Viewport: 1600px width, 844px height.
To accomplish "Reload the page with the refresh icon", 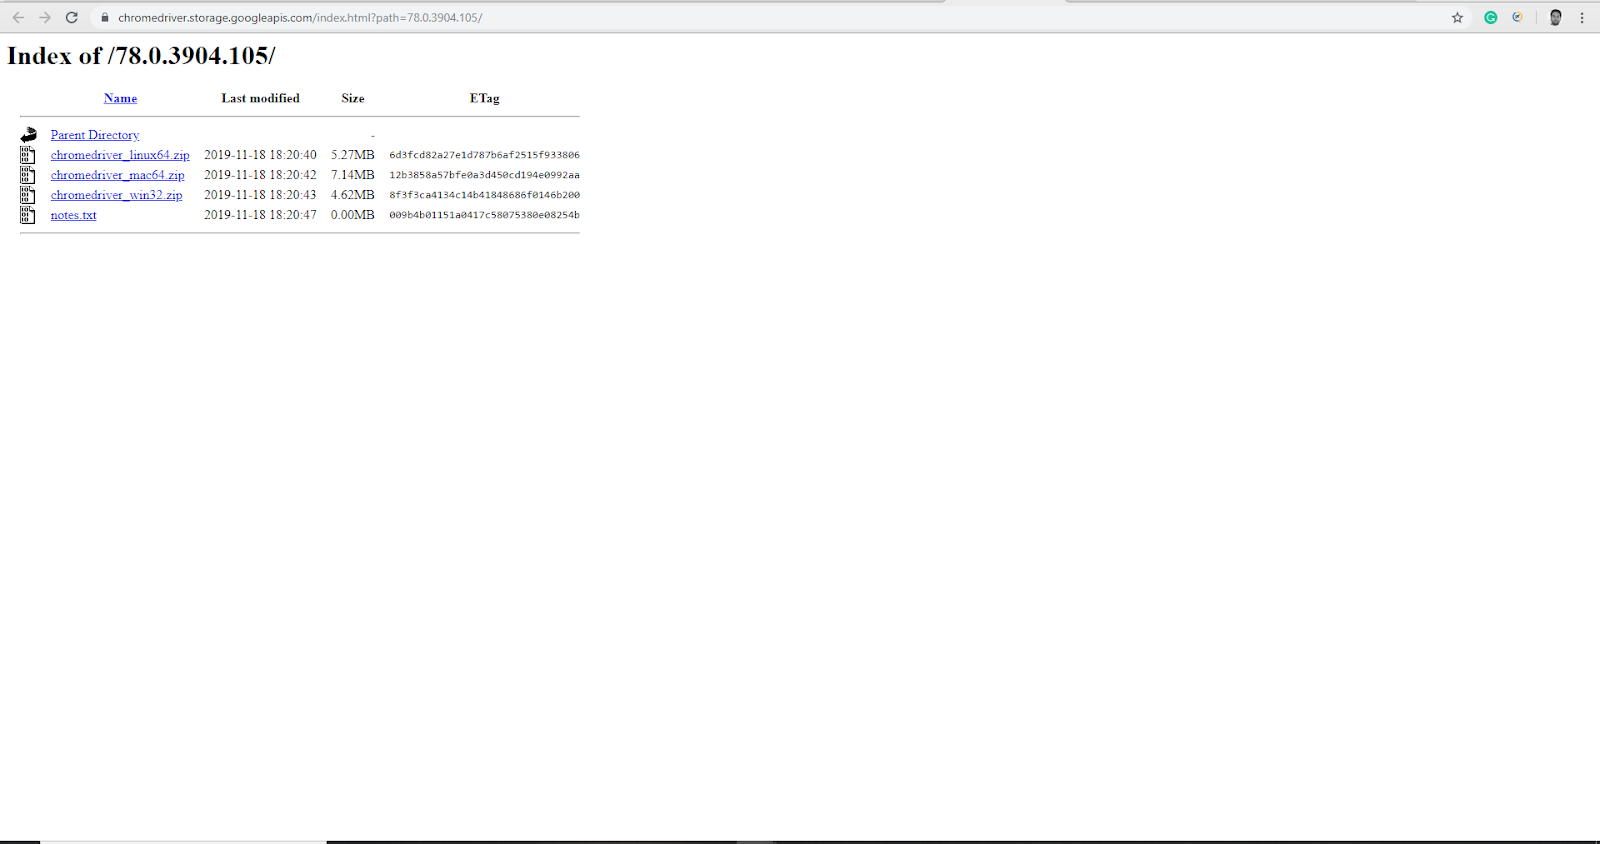I will (x=72, y=17).
